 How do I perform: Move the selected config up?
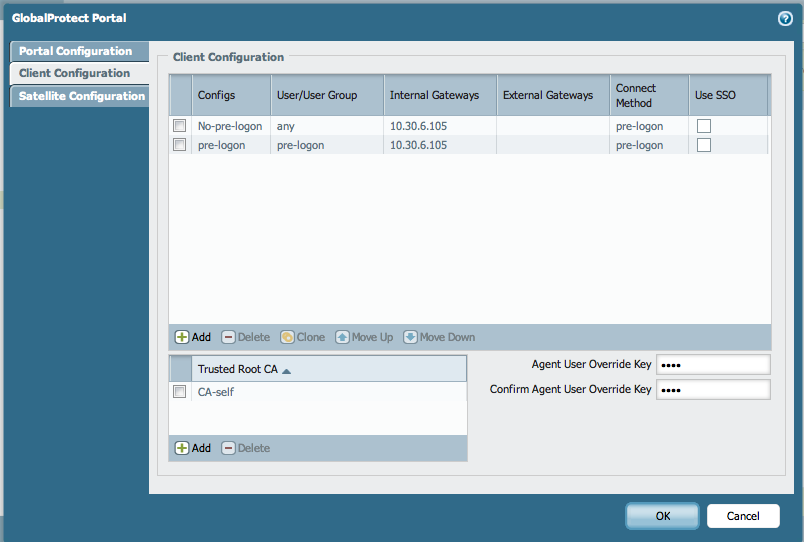click(x=364, y=337)
